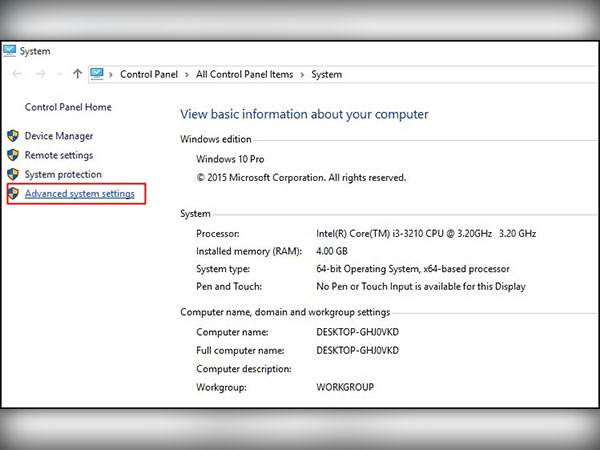Click the Full computer name label

pos(240,351)
